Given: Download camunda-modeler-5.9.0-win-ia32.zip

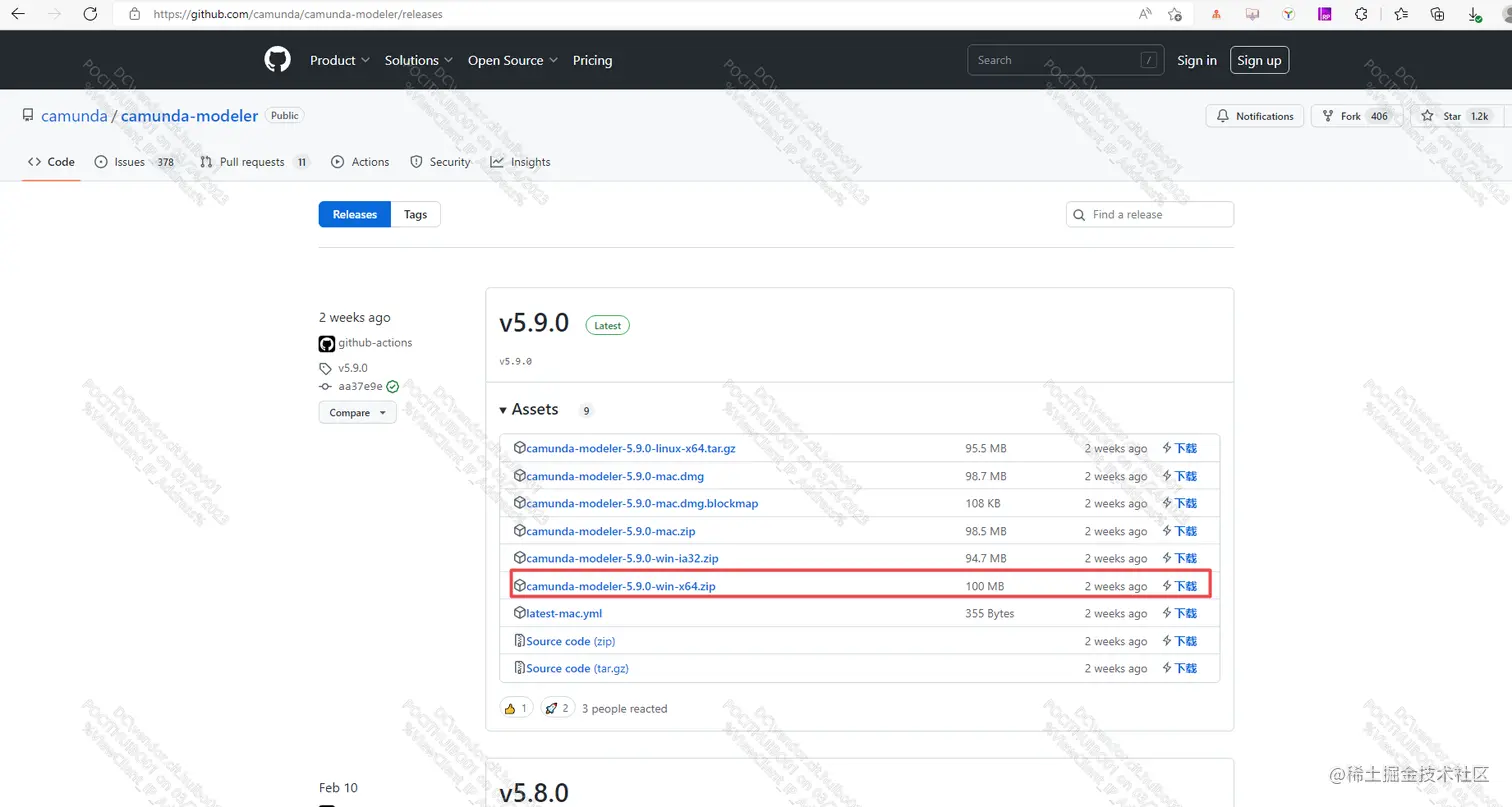Looking at the screenshot, I should 622,558.
